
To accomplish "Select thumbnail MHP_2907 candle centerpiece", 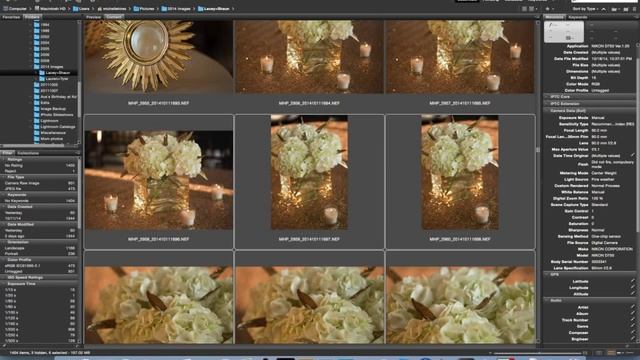I will point(460,57).
